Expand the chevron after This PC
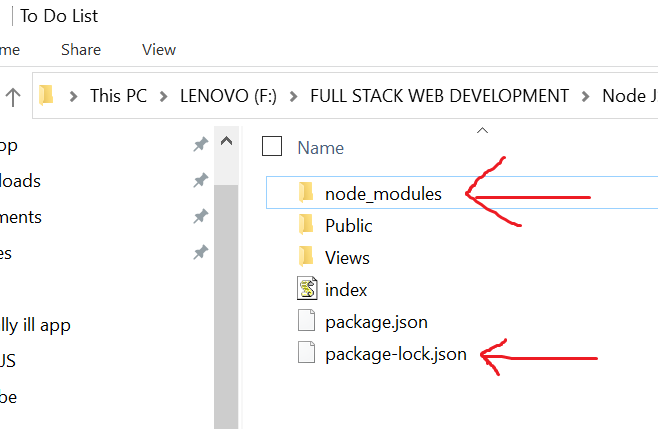This screenshot has width=658, height=429. [164, 97]
